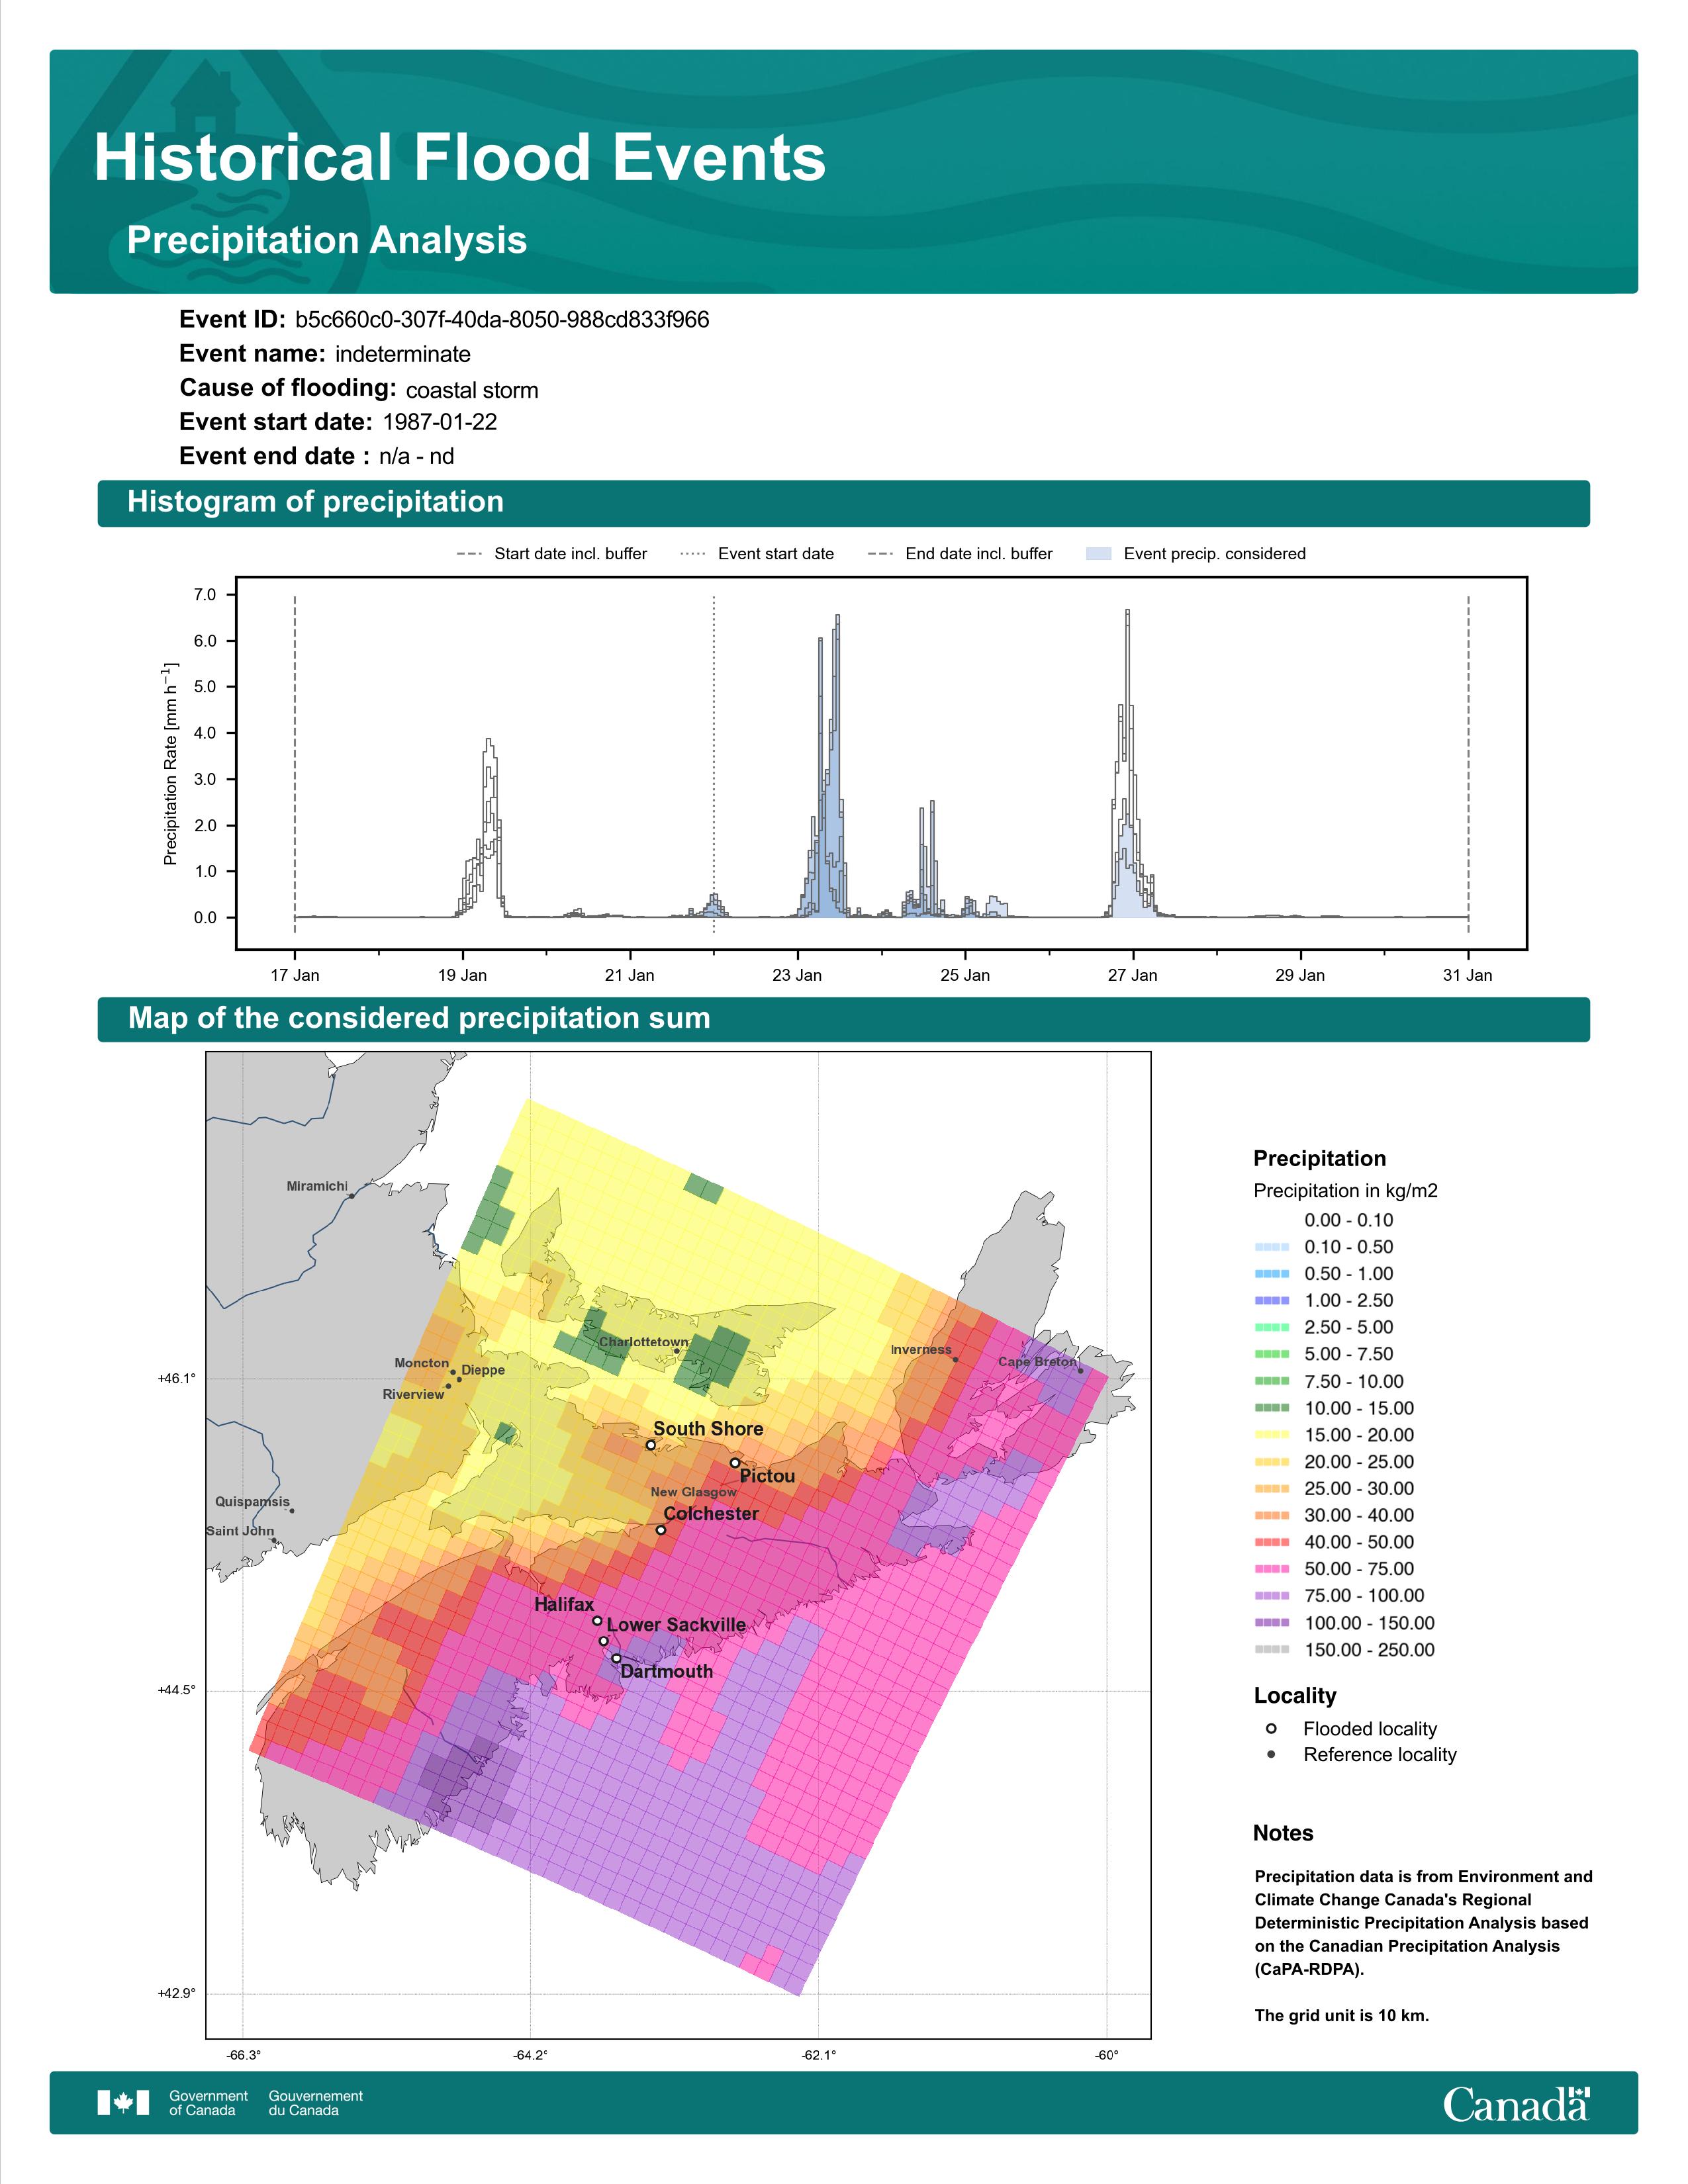Click the 7.0 y-axis tick label

pyautogui.click(x=205, y=595)
